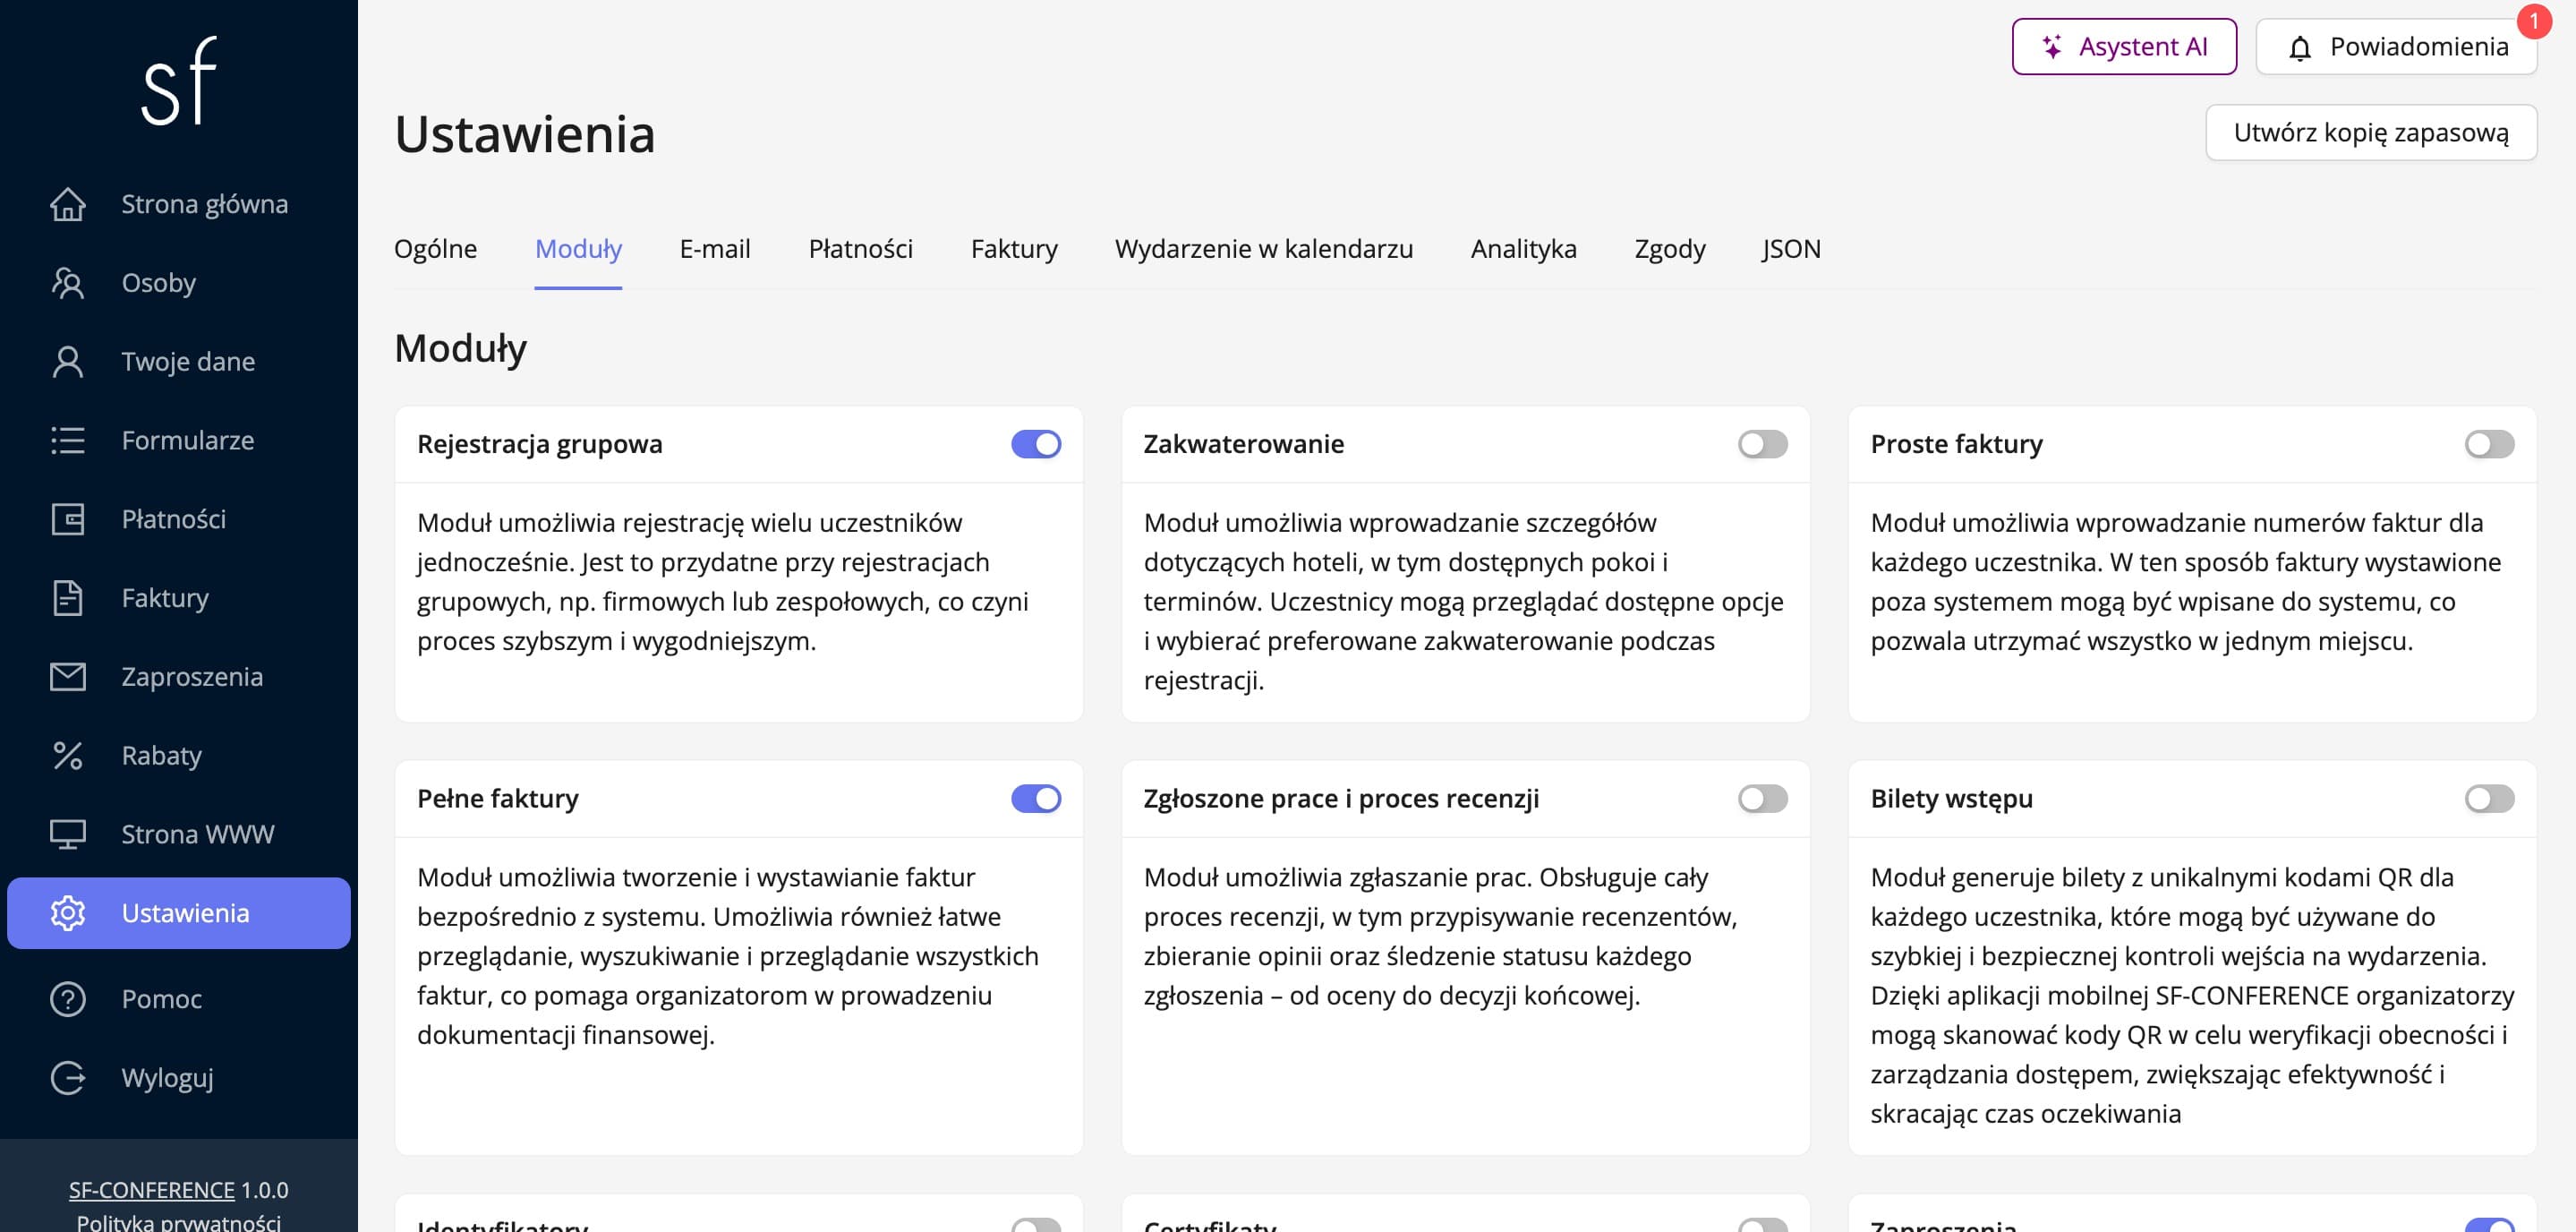Viewport: 2576px width, 1232px height.
Task: Toggle the Identyfikatory module switch
Action: pyautogui.click(x=1036, y=1225)
